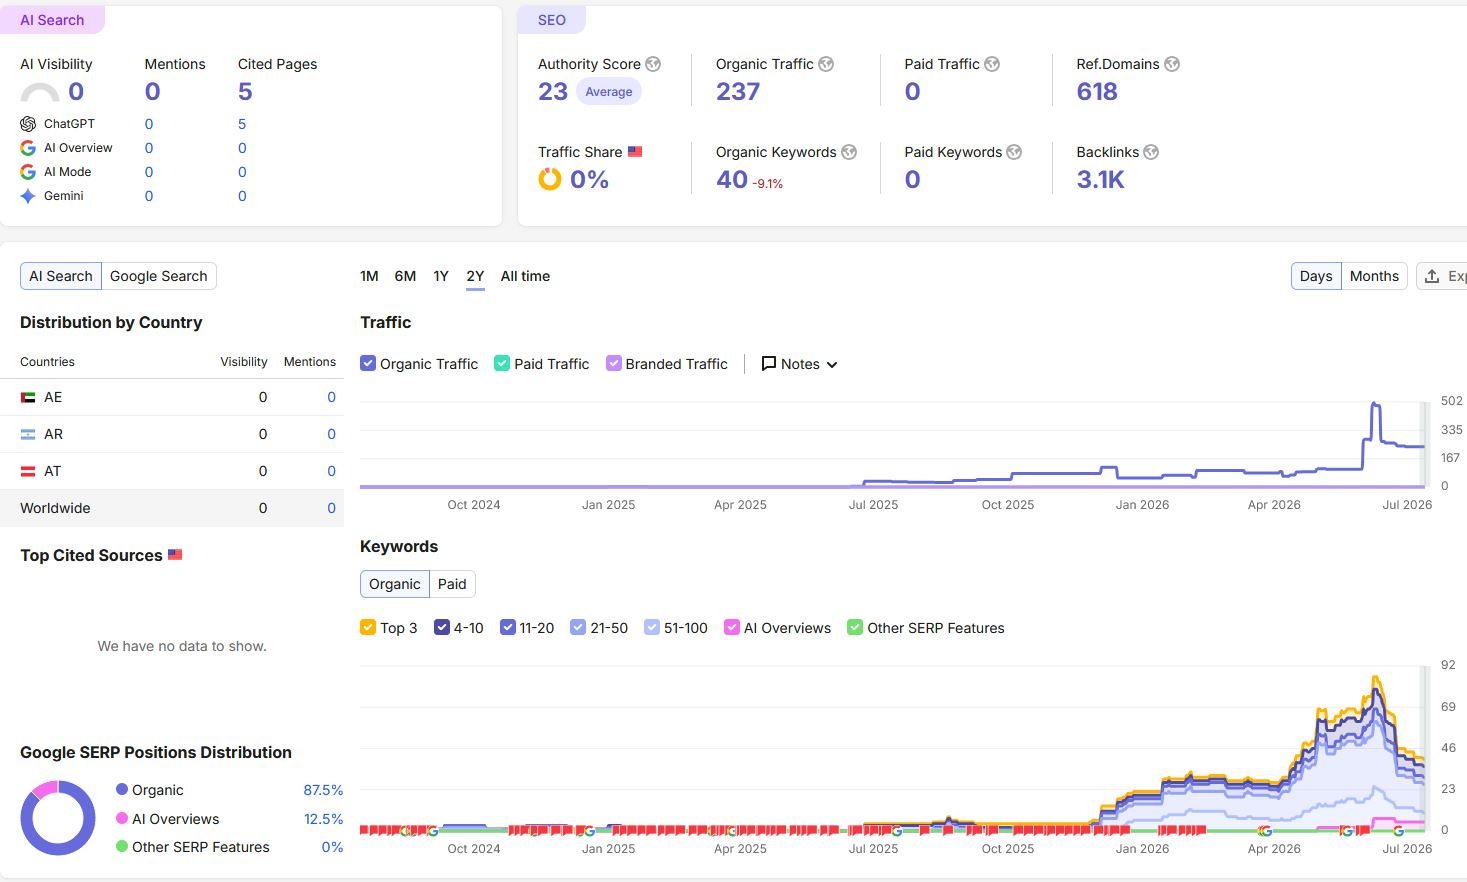Click the Gemini sparkle icon
Screen dimensions: 1467x882
28,196
